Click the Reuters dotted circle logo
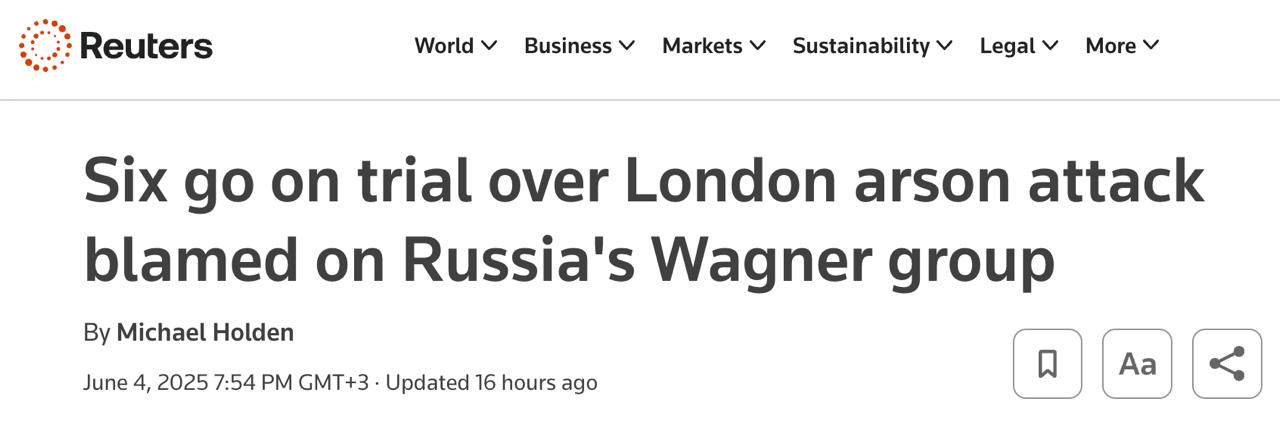This screenshot has height=421, width=1280. click(45, 46)
